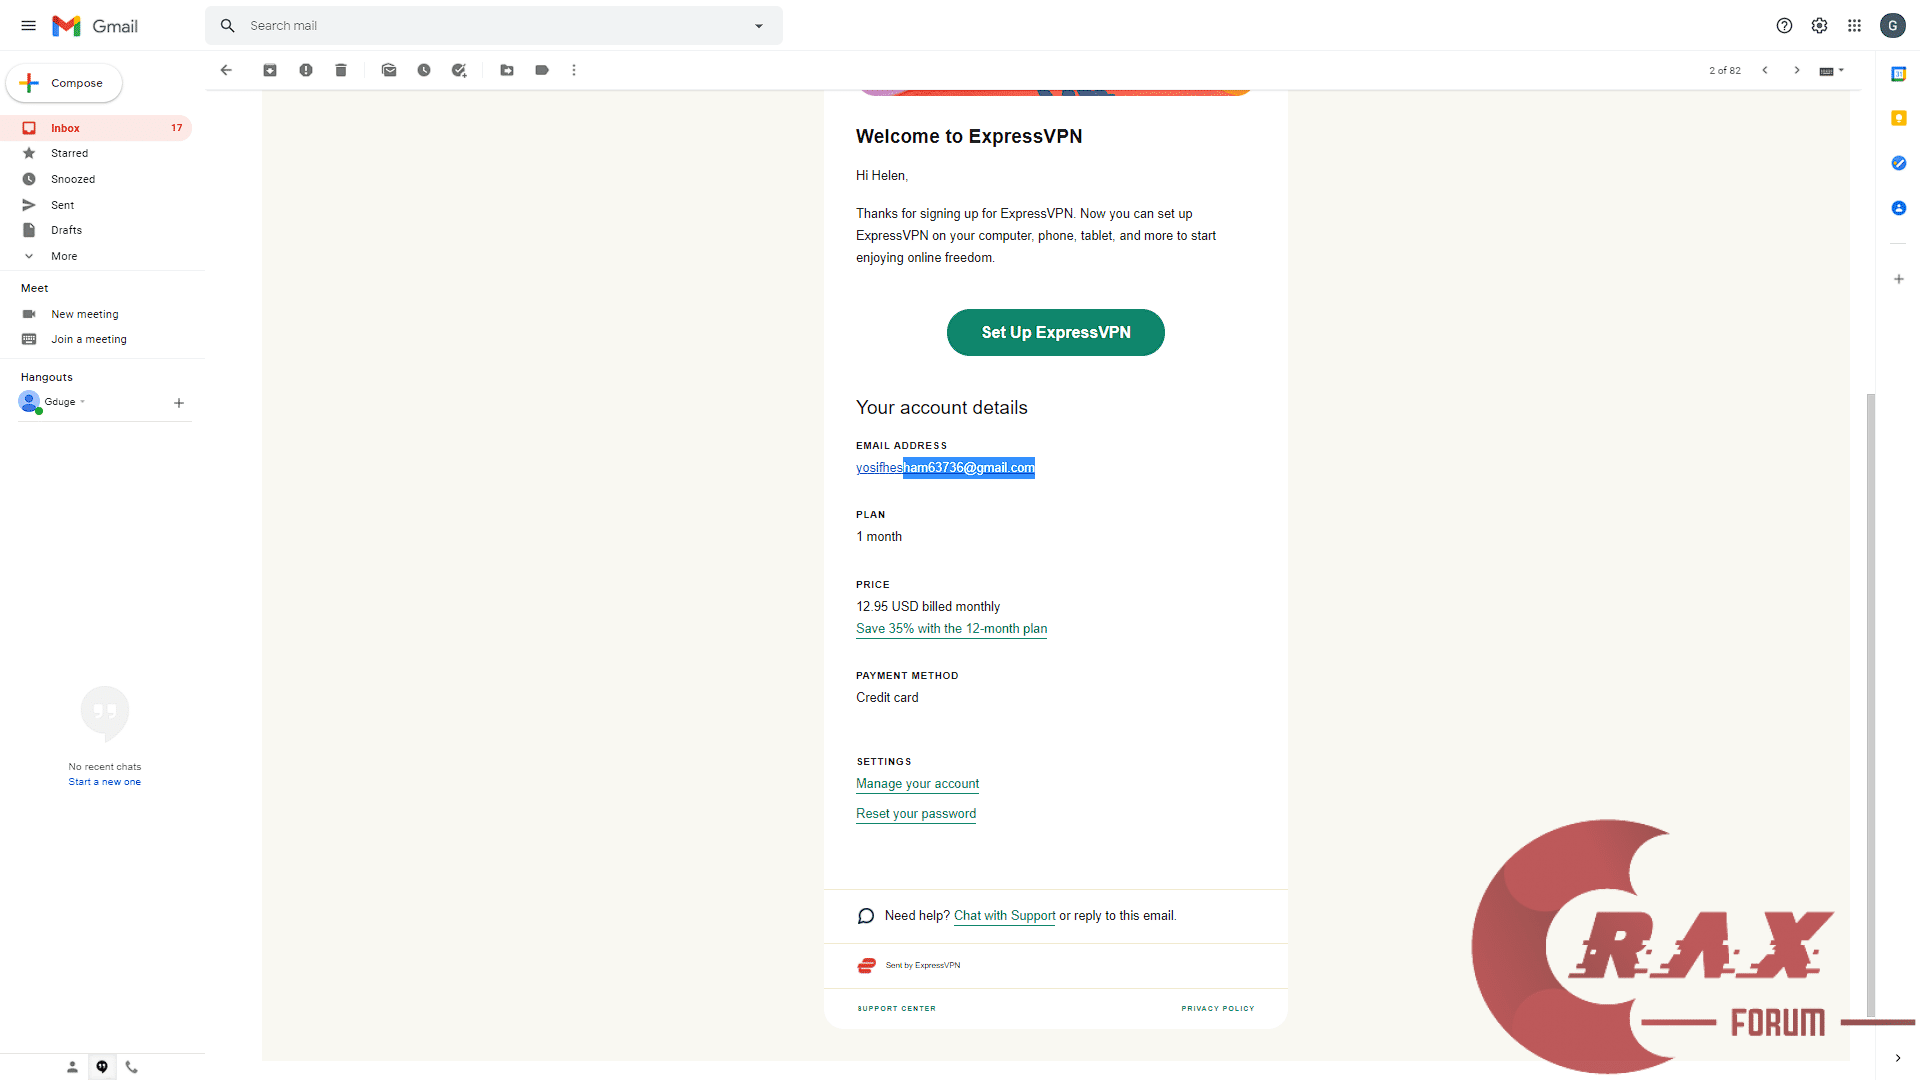Screen dimensions: 1920x1080
Task: Open the Starred folder
Action: click(70, 153)
